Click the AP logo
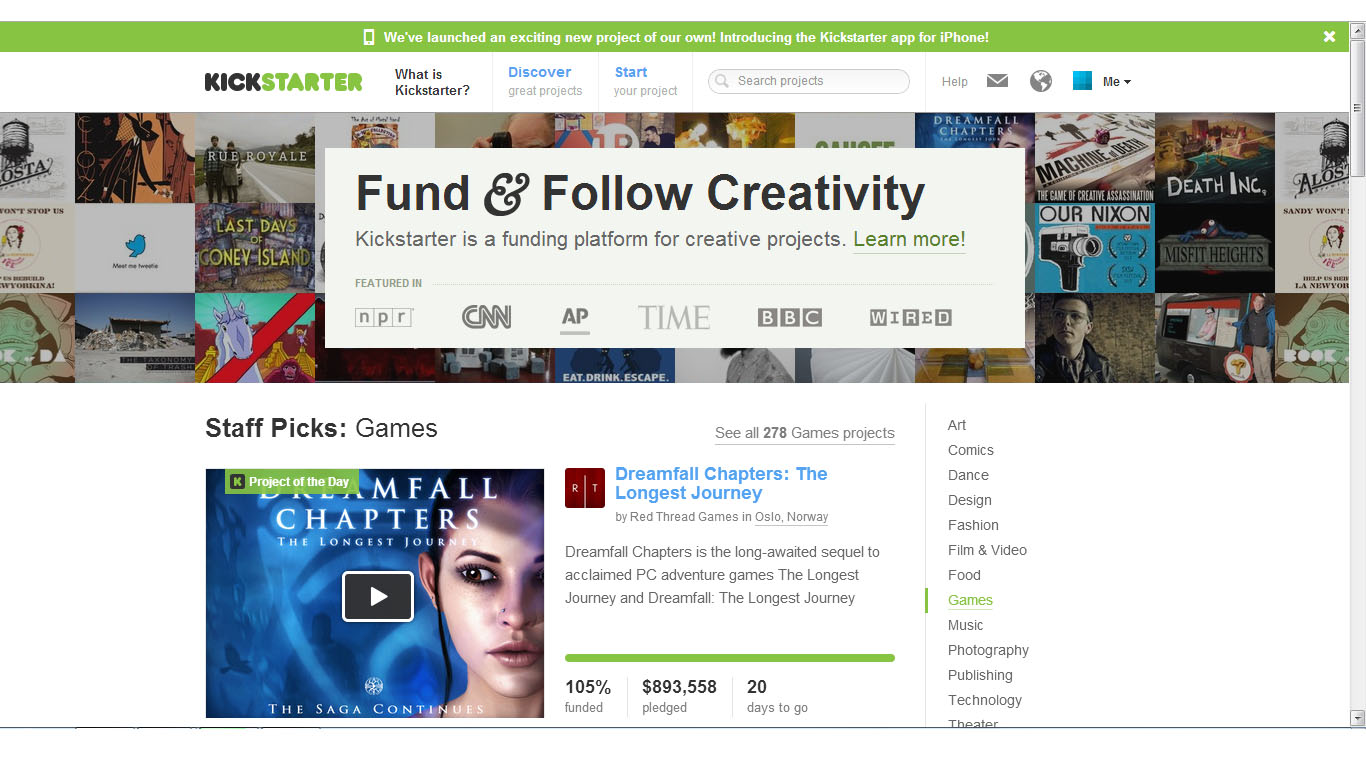 [x=575, y=319]
